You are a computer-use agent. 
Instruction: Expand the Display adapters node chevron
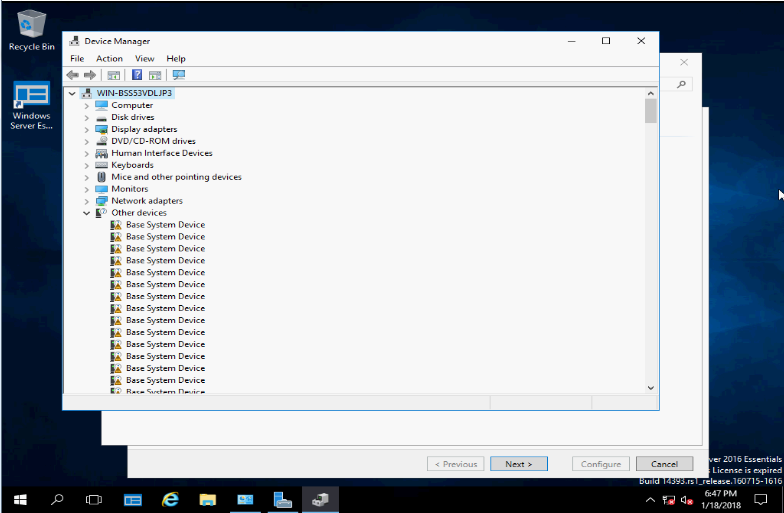[x=86, y=130]
